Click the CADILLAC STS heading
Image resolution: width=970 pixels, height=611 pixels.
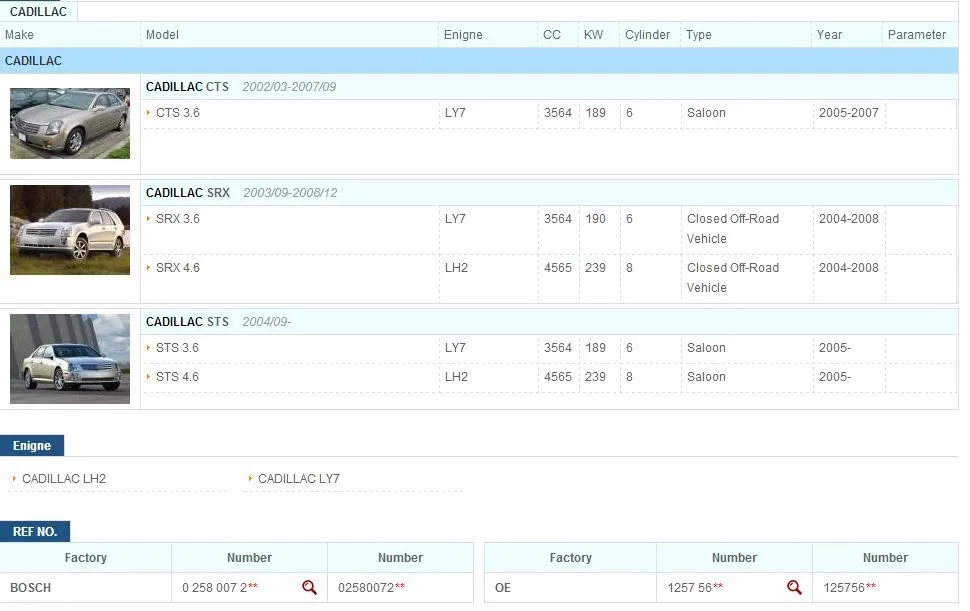point(187,322)
